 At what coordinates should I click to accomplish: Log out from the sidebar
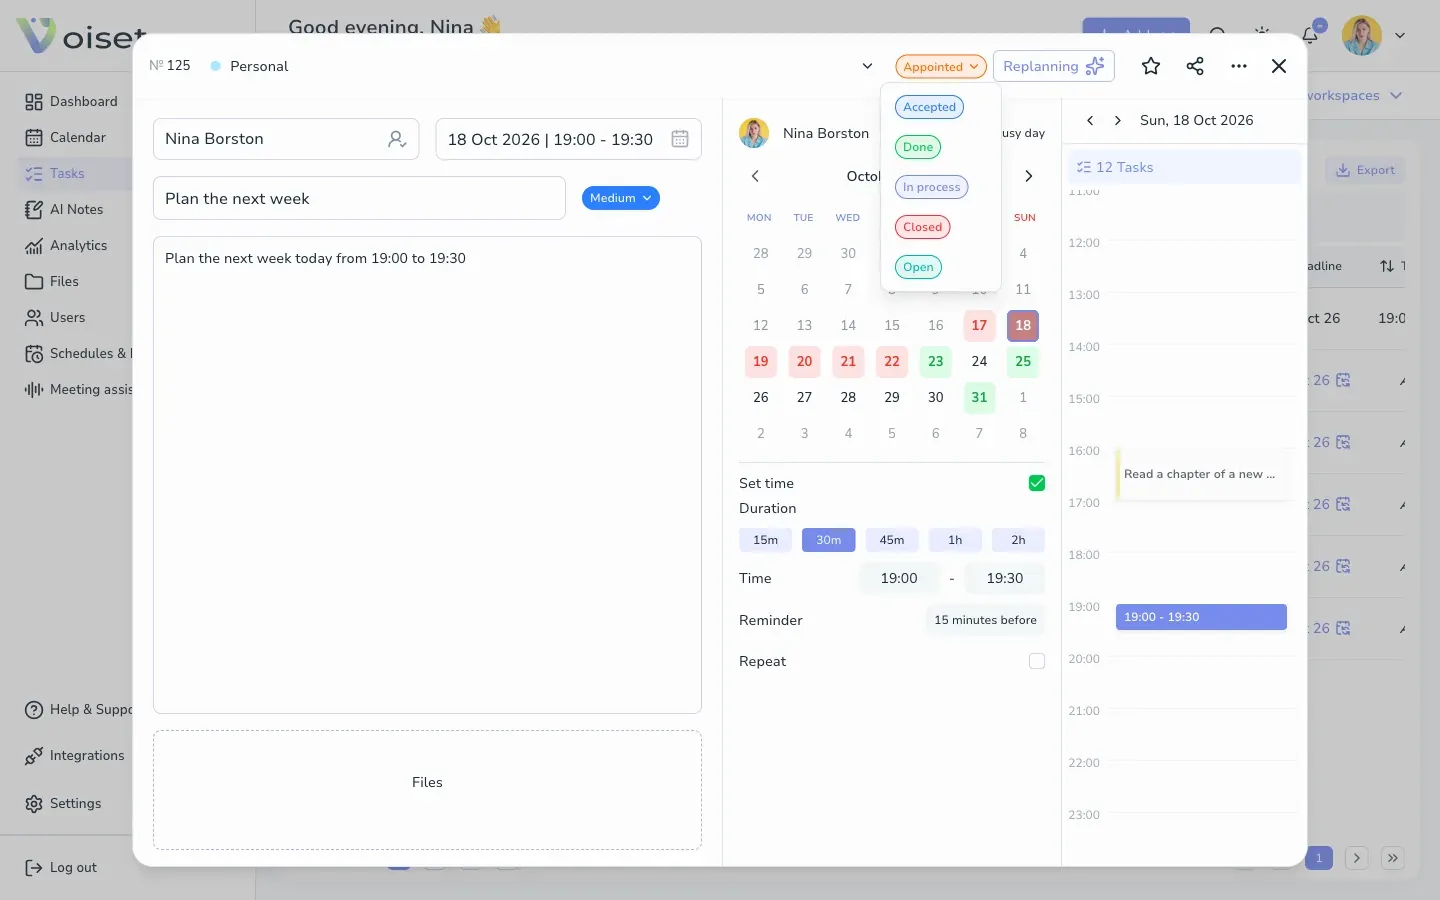(x=61, y=867)
